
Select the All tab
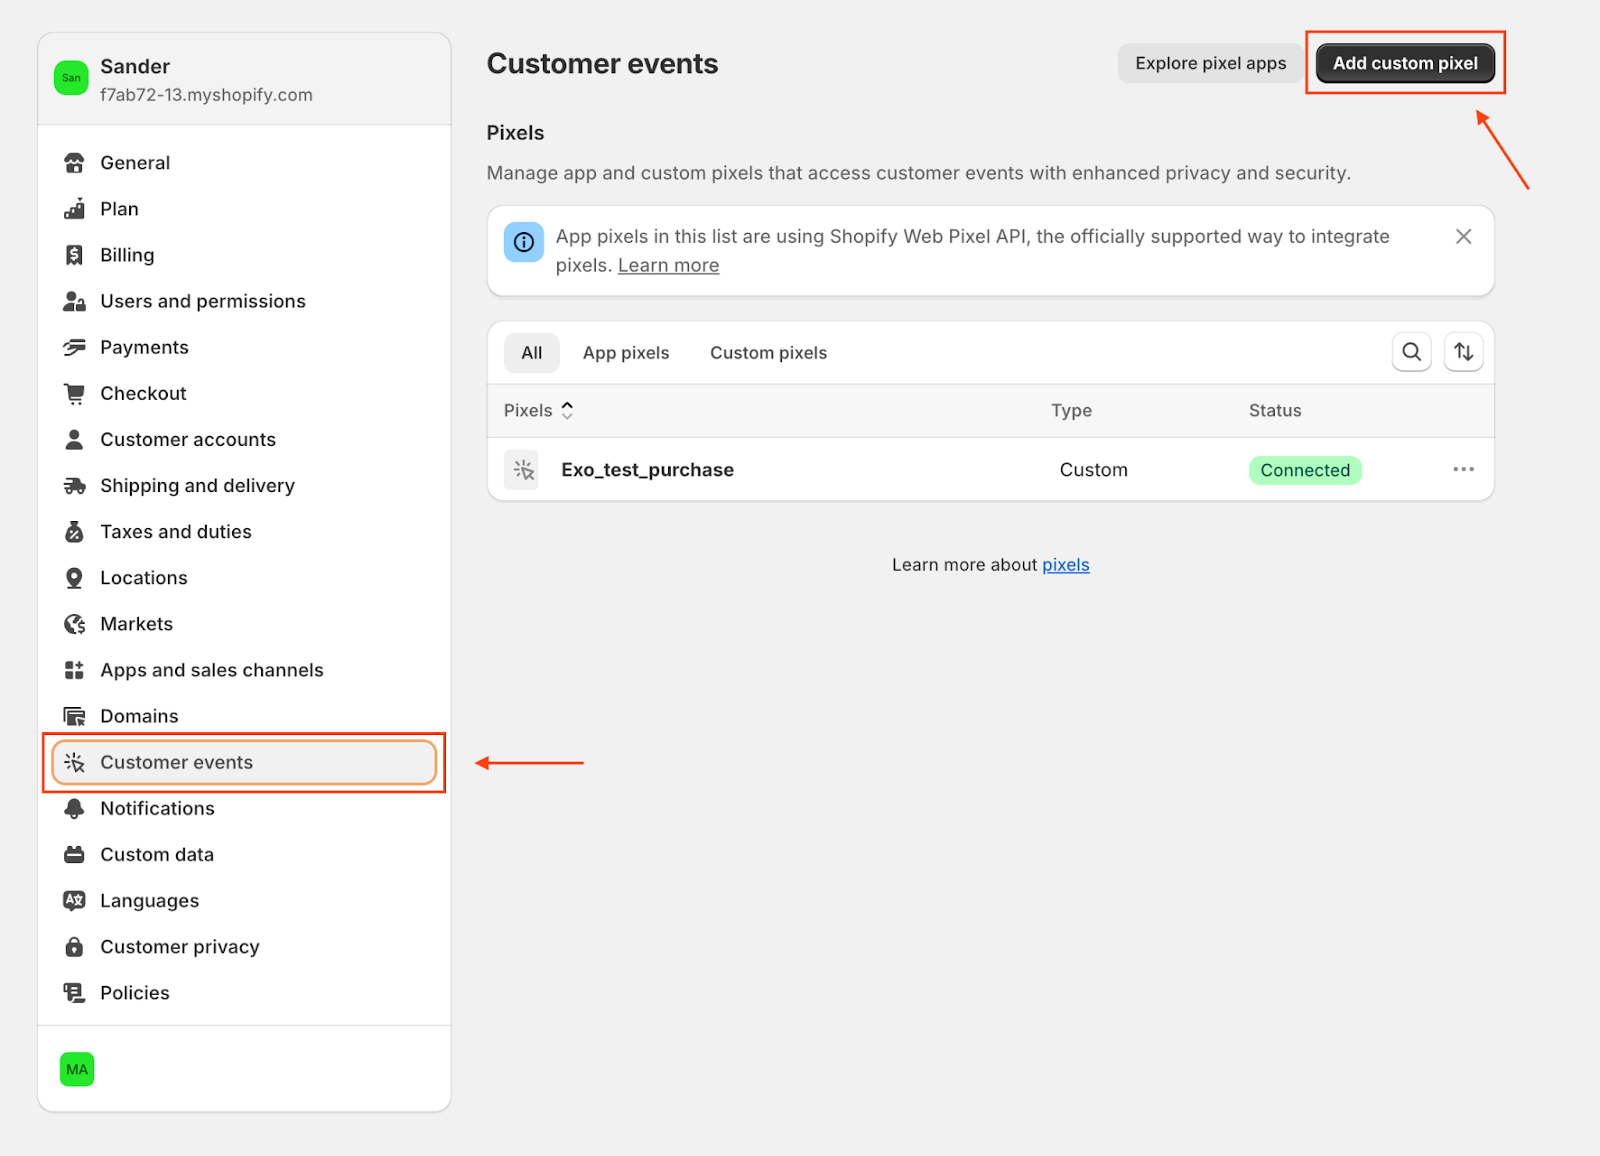[x=531, y=353]
